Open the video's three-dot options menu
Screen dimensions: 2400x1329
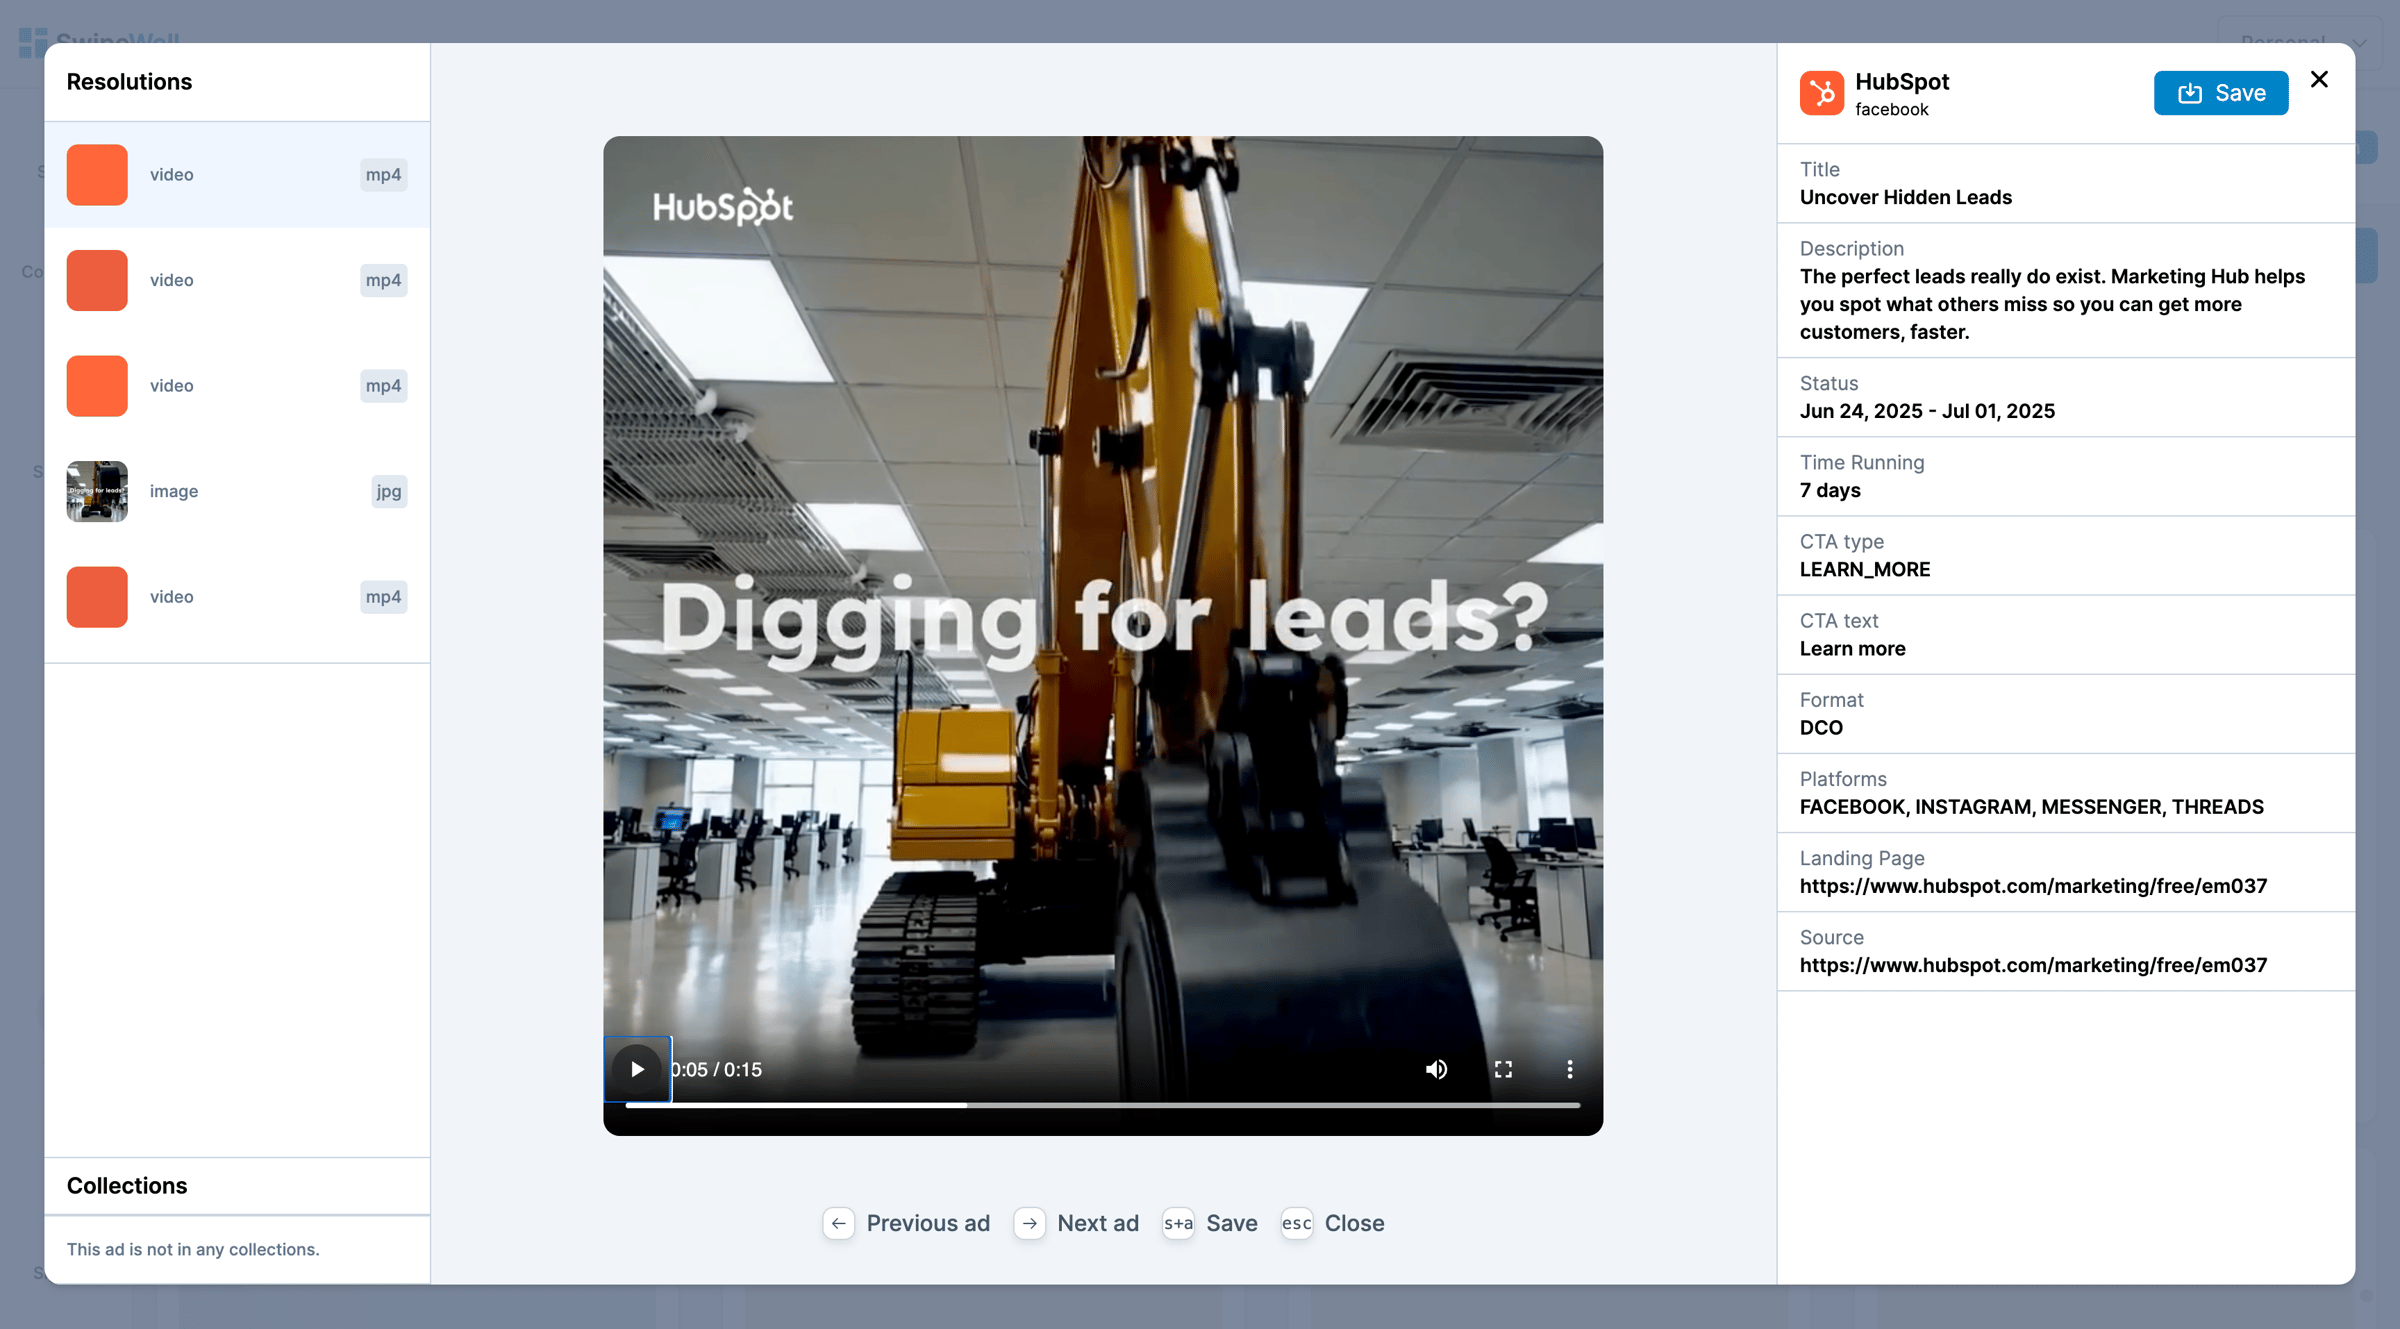tap(1569, 1069)
